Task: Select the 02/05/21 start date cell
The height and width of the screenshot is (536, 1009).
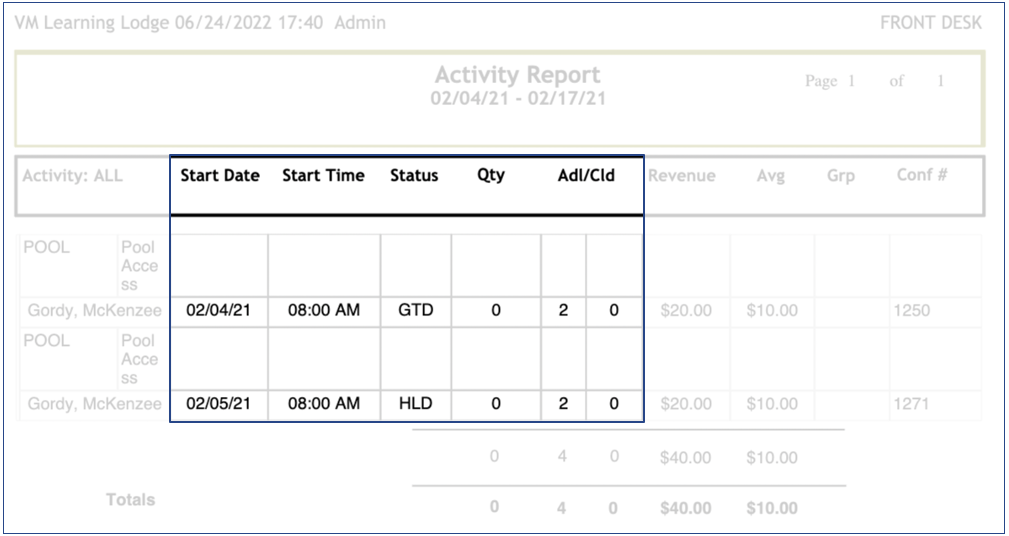Action: (219, 405)
